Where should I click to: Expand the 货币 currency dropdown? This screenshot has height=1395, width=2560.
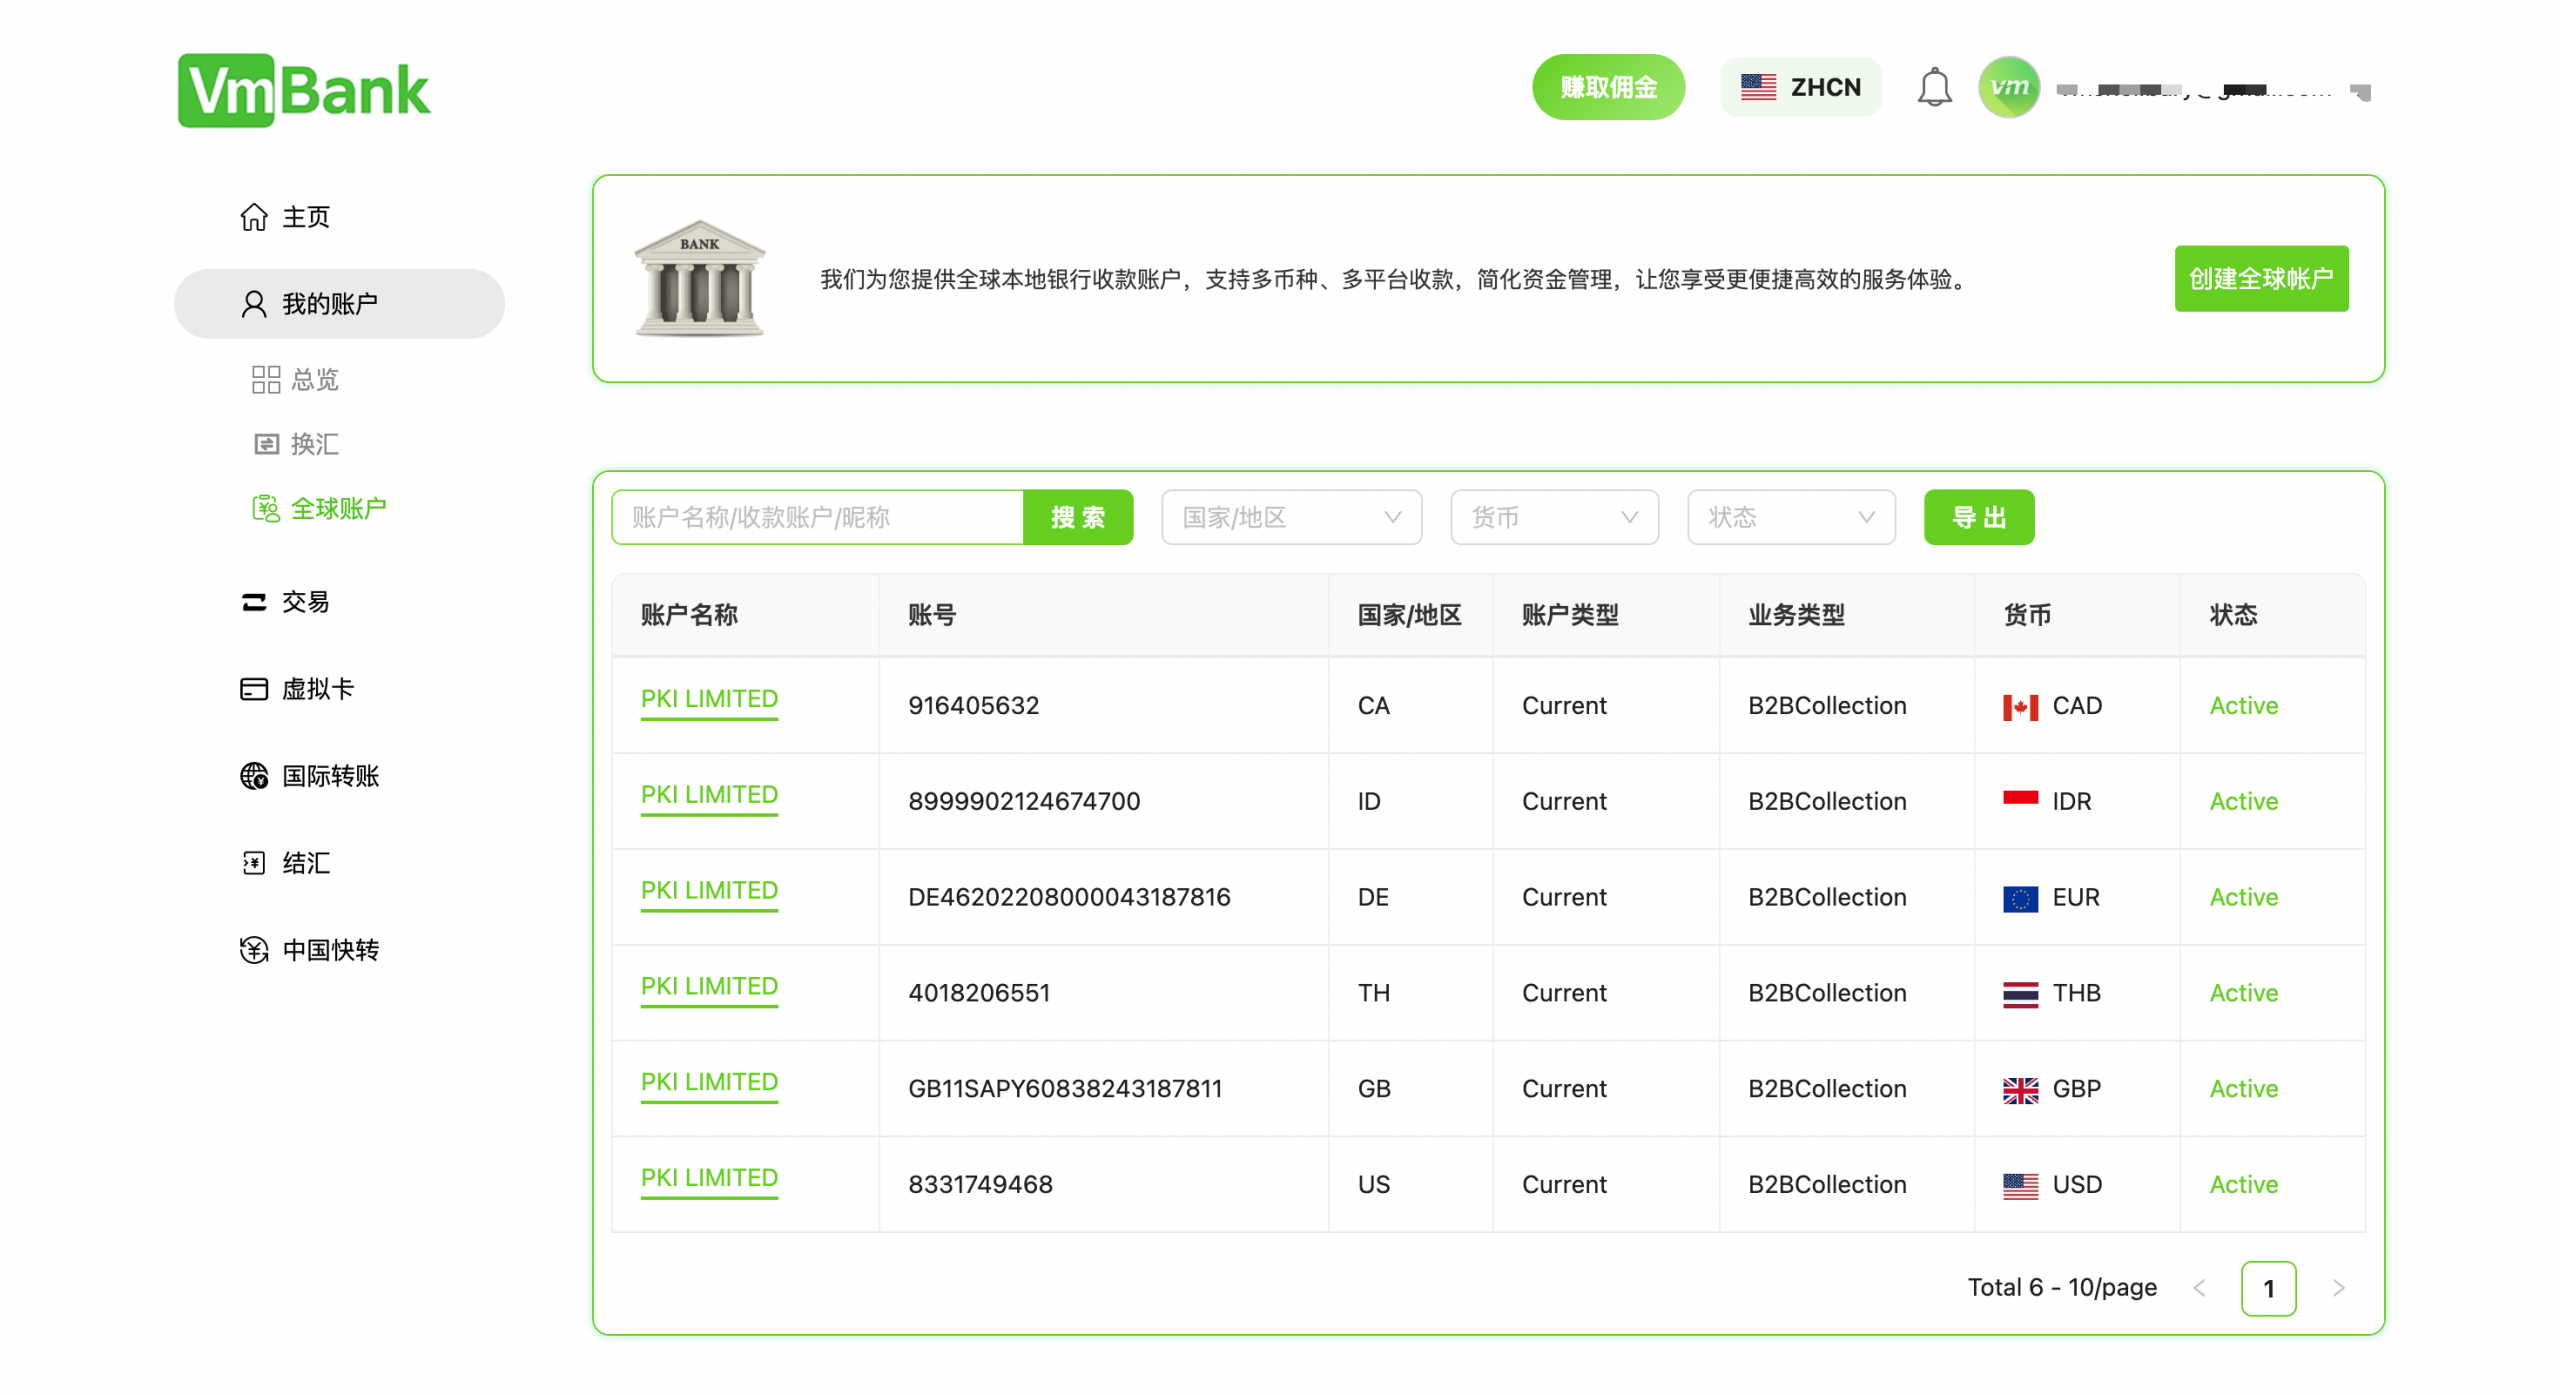pyautogui.click(x=1553, y=517)
